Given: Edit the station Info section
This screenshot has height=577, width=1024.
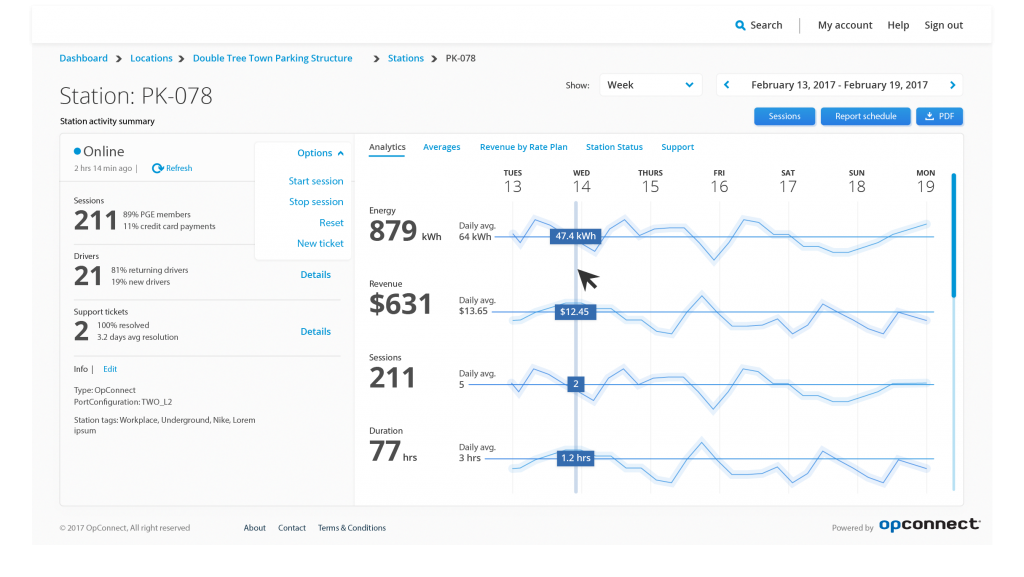Looking at the screenshot, I should (109, 368).
